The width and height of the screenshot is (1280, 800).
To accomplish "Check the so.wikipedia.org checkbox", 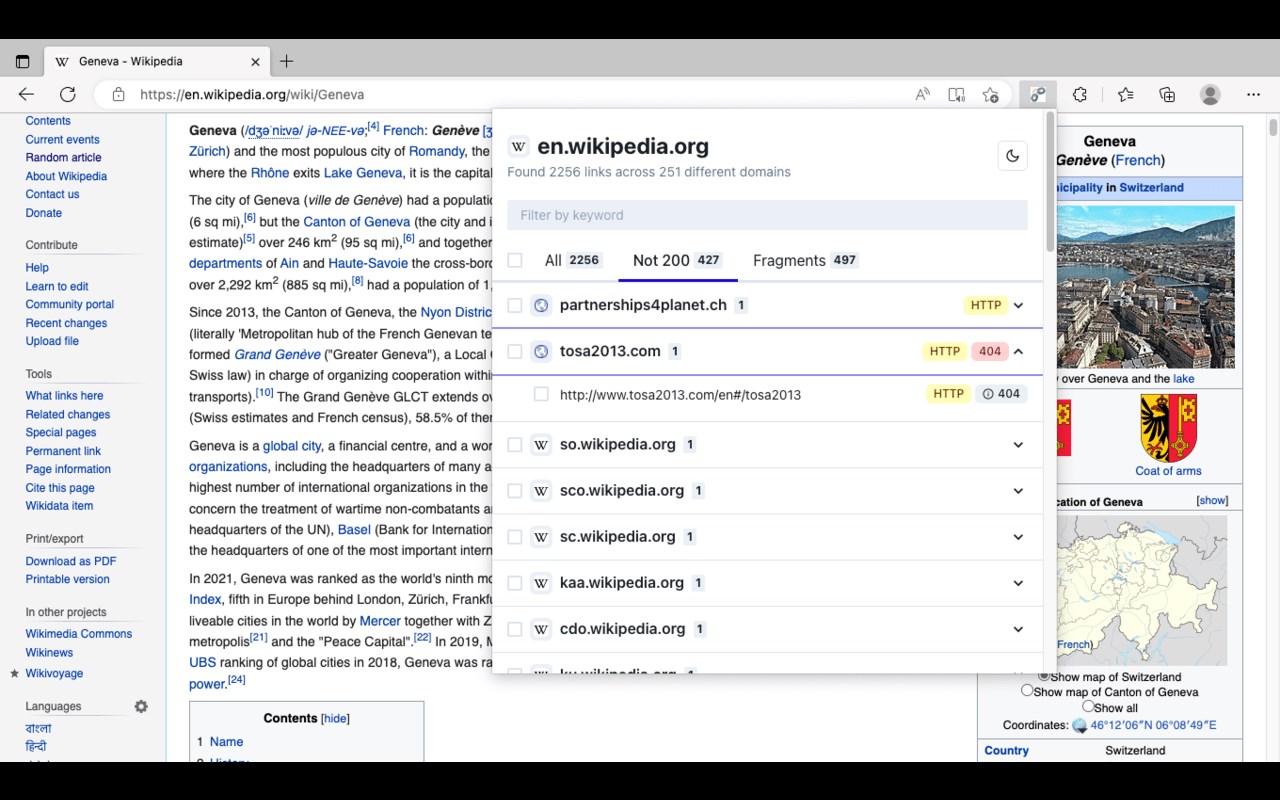I will pyautogui.click(x=515, y=444).
